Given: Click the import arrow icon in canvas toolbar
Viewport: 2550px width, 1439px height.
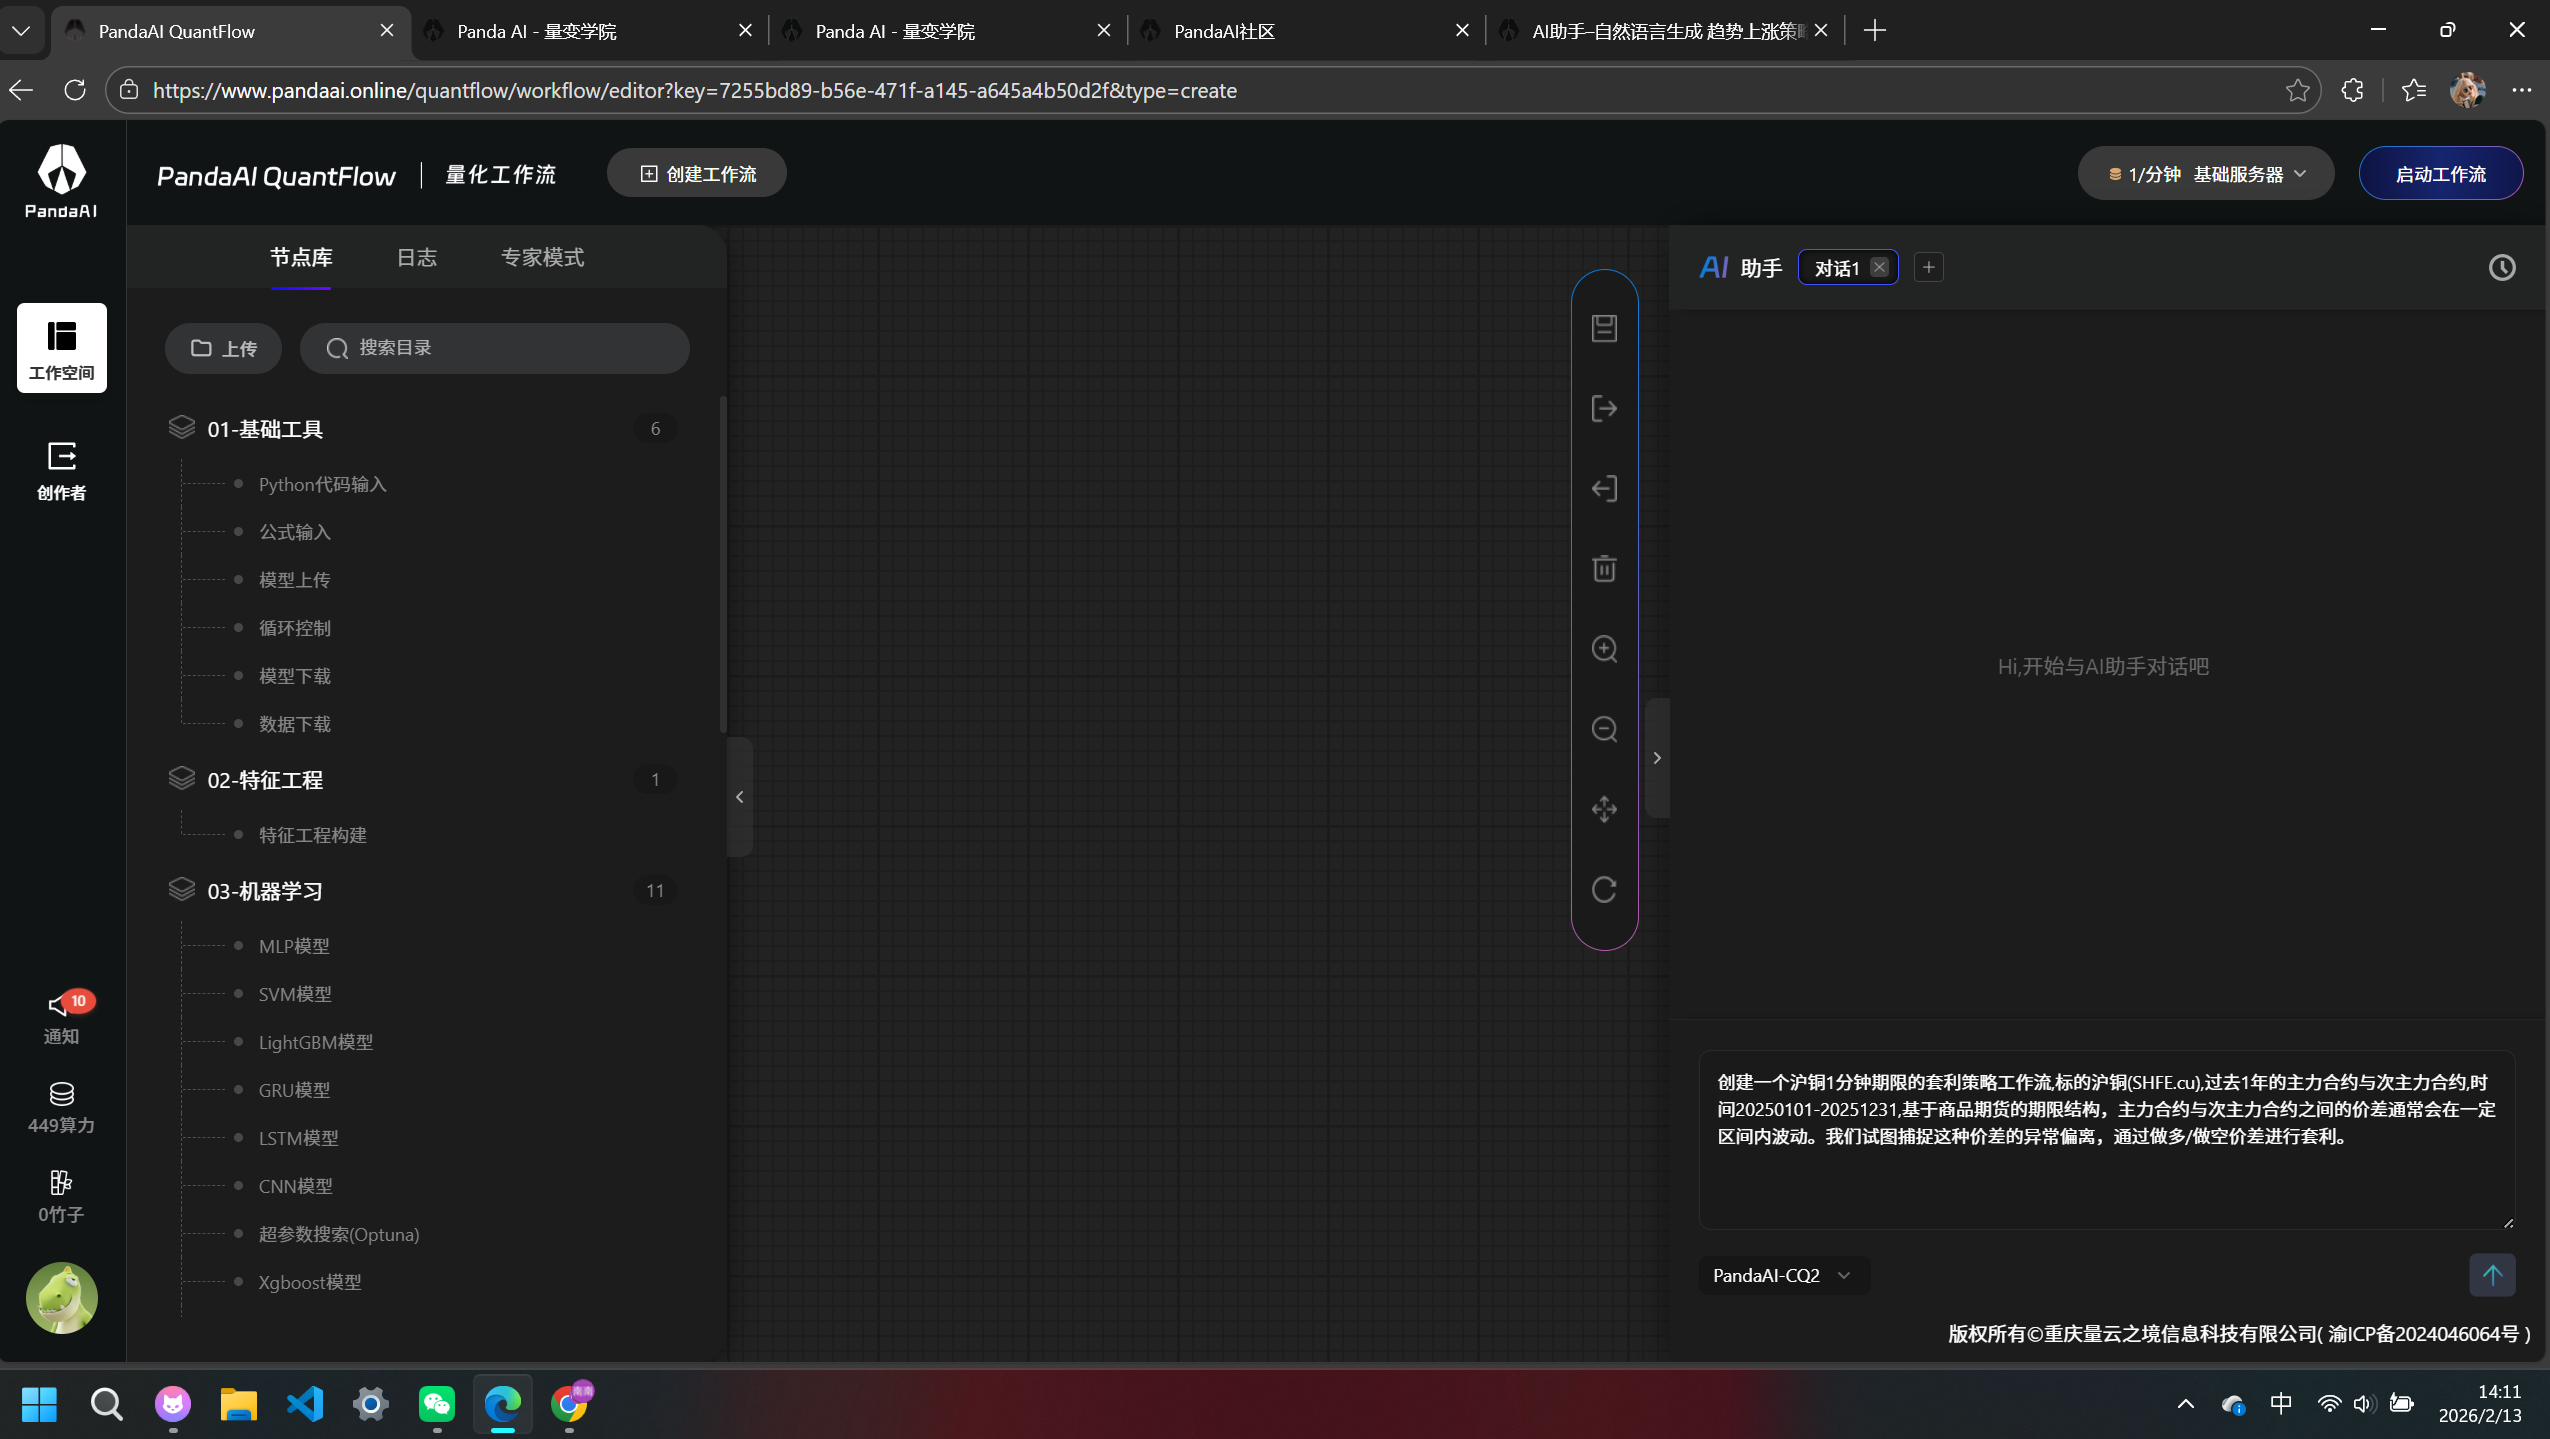Looking at the screenshot, I should [x=1604, y=488].
